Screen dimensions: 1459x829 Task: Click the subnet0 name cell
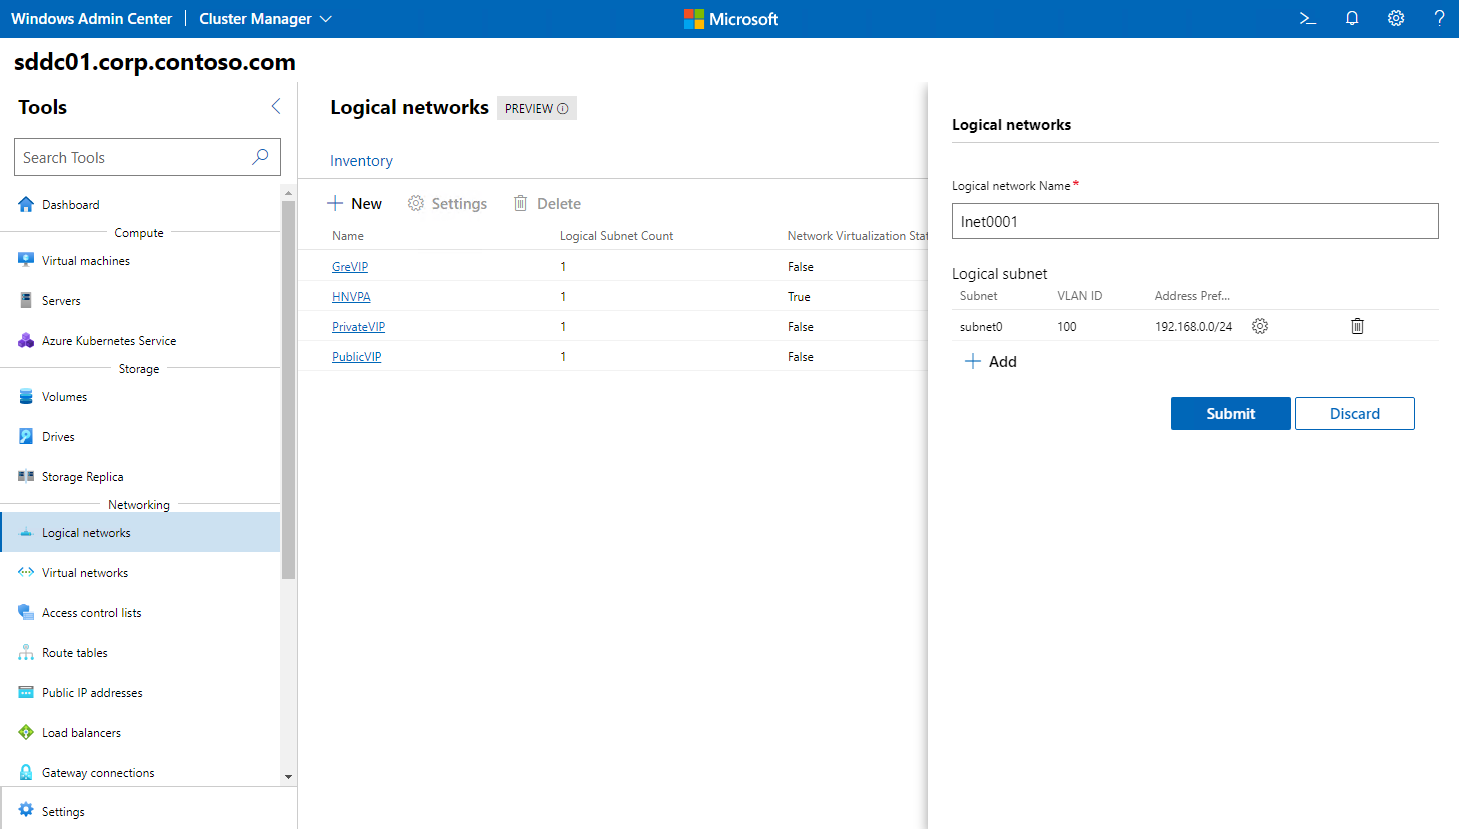click(x=981, y=327)
